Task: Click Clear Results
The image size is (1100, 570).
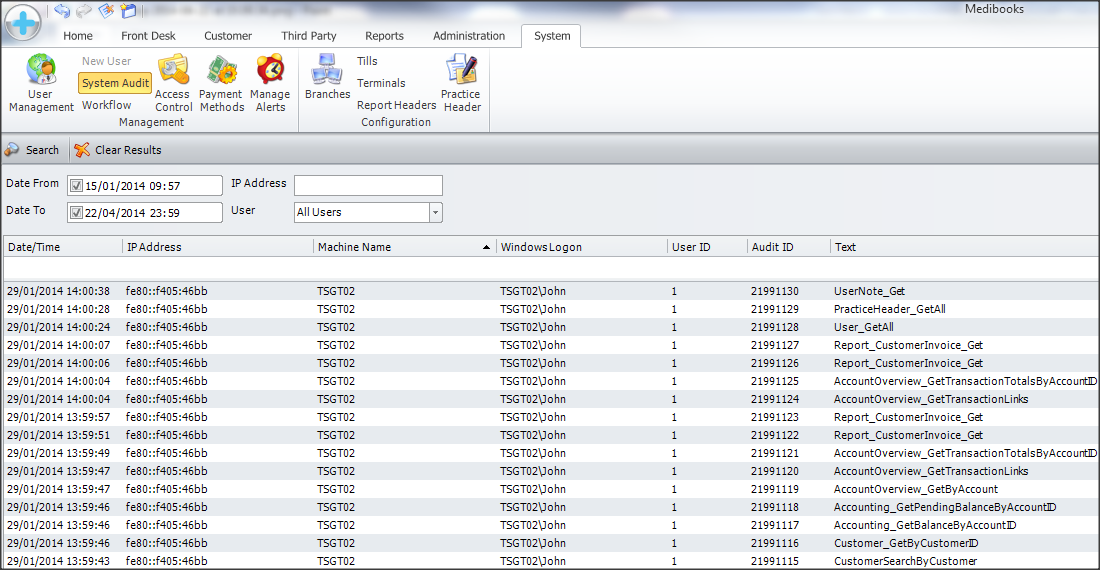Action: (118, 150)
